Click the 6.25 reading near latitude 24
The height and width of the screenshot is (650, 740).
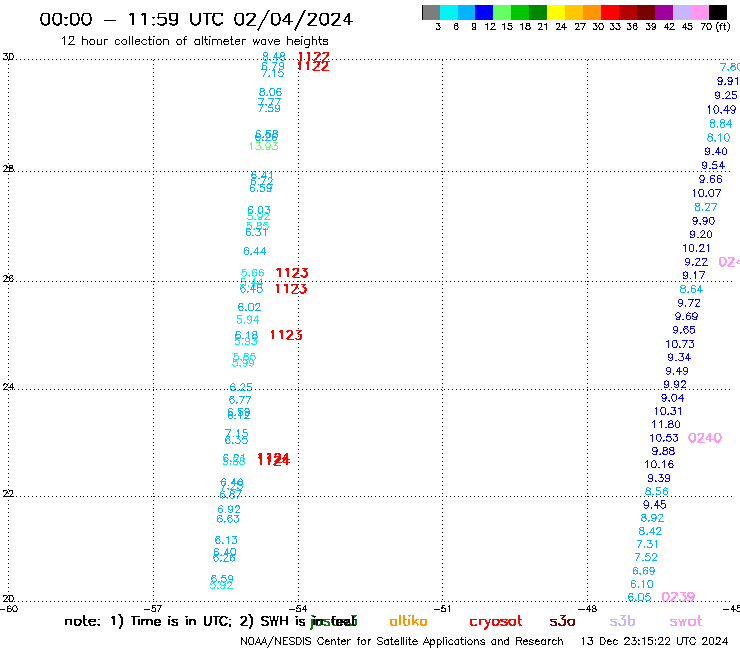click(241, 388)
